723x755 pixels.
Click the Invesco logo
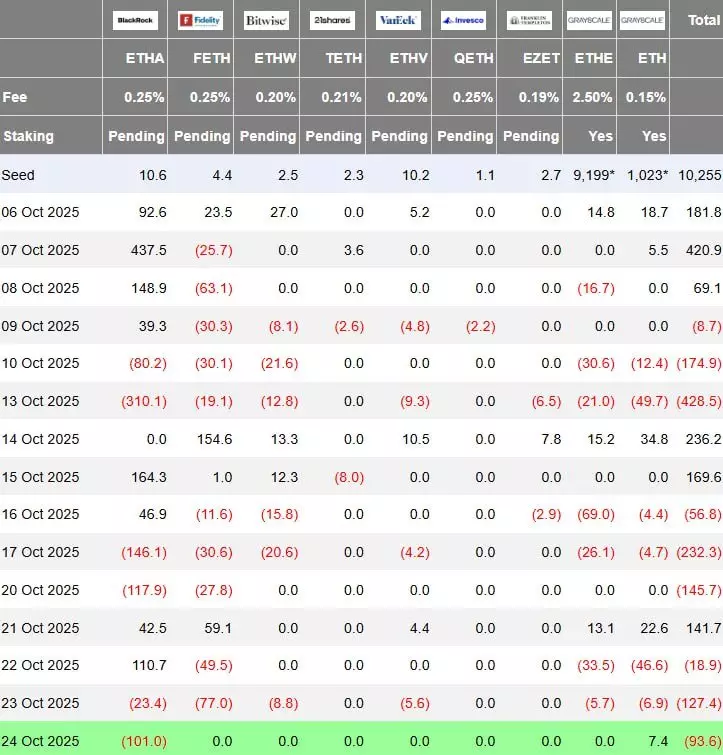click(x=464, y=20)
